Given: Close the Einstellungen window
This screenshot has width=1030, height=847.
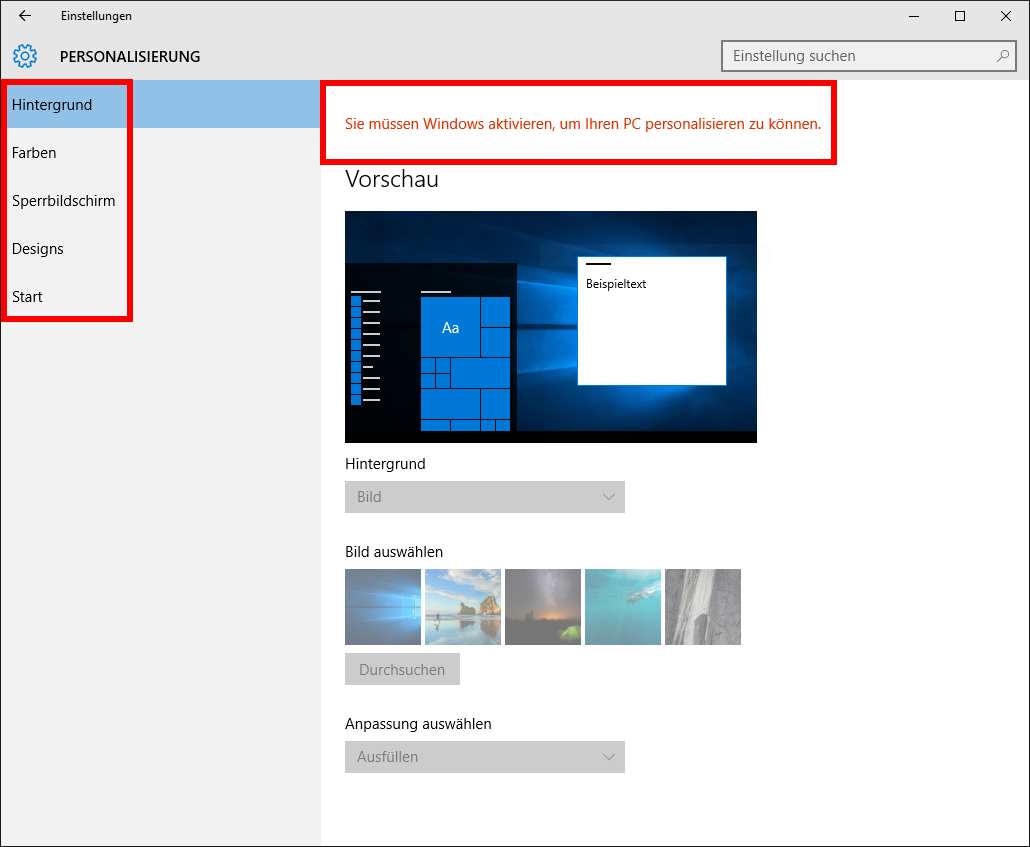Looking at the screenshot, I should (x=1006, y=16).
